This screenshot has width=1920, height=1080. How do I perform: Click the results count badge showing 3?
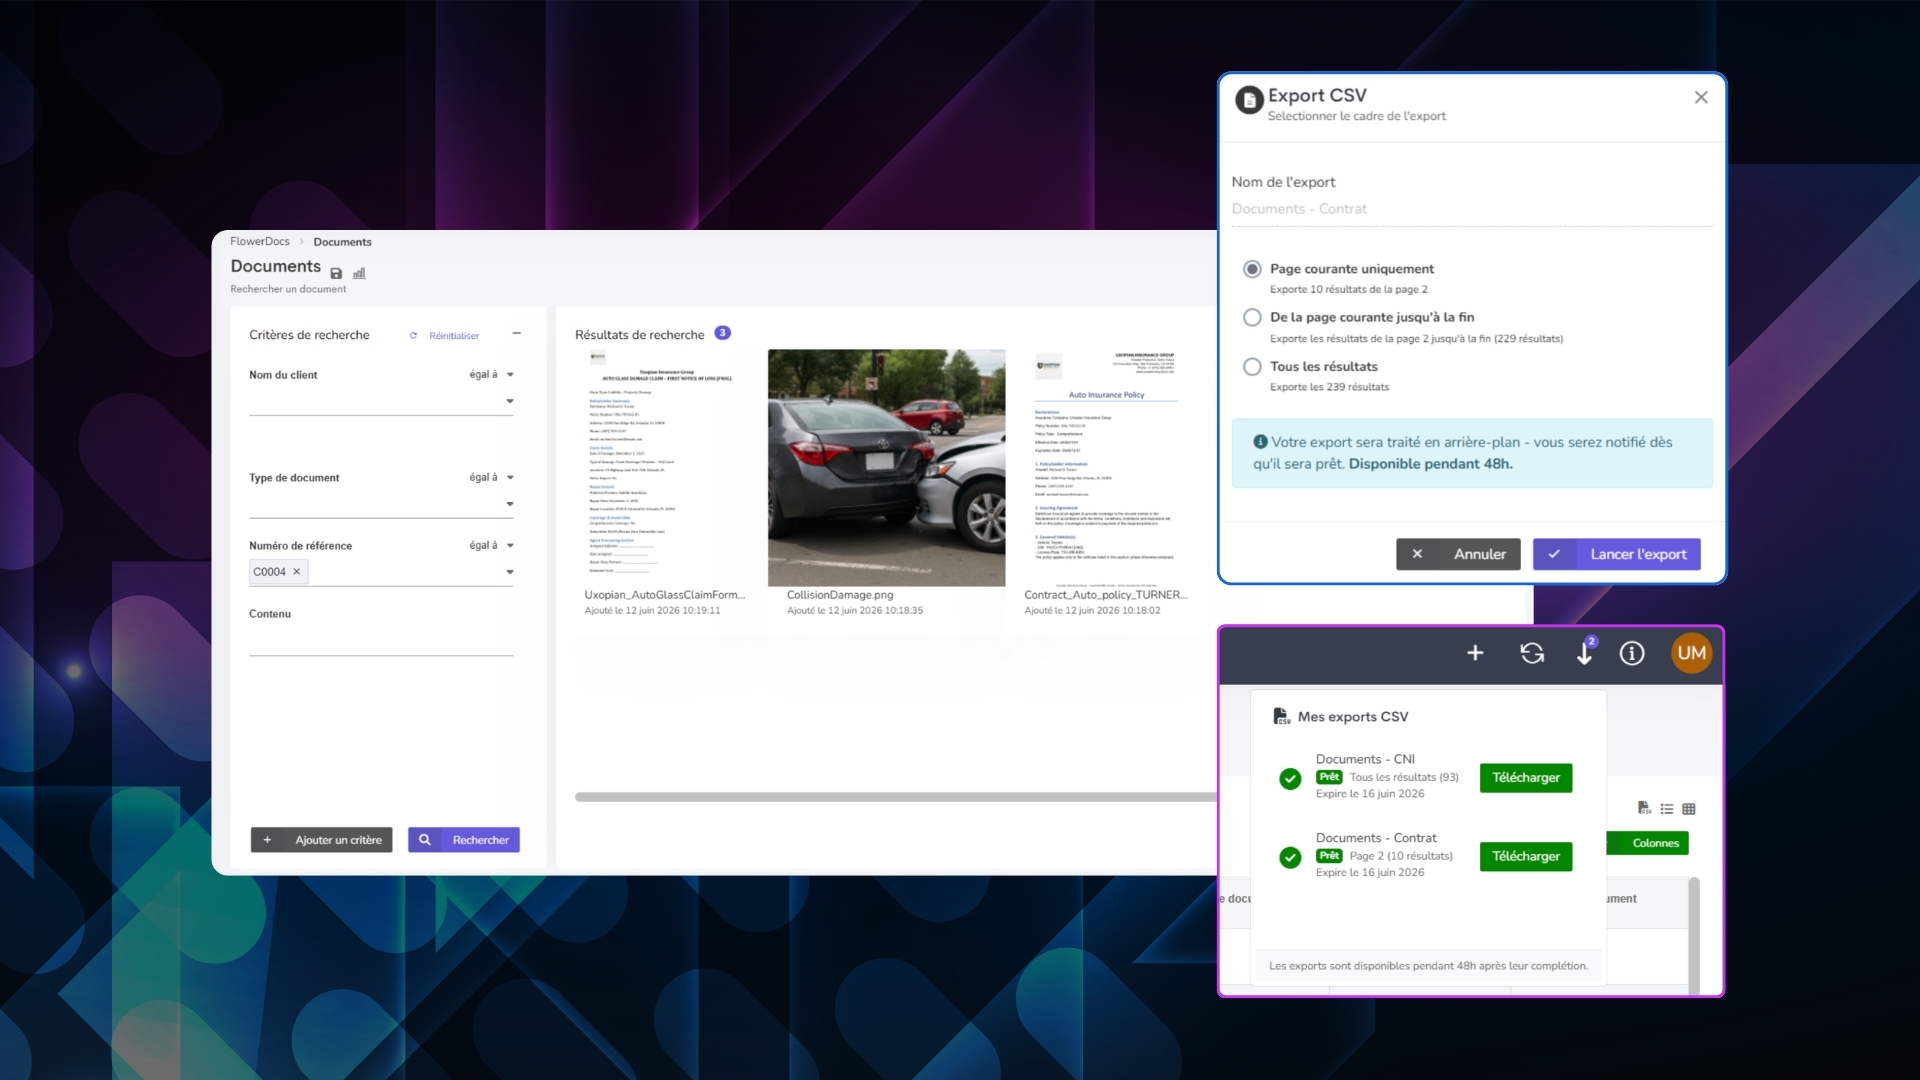722,333
